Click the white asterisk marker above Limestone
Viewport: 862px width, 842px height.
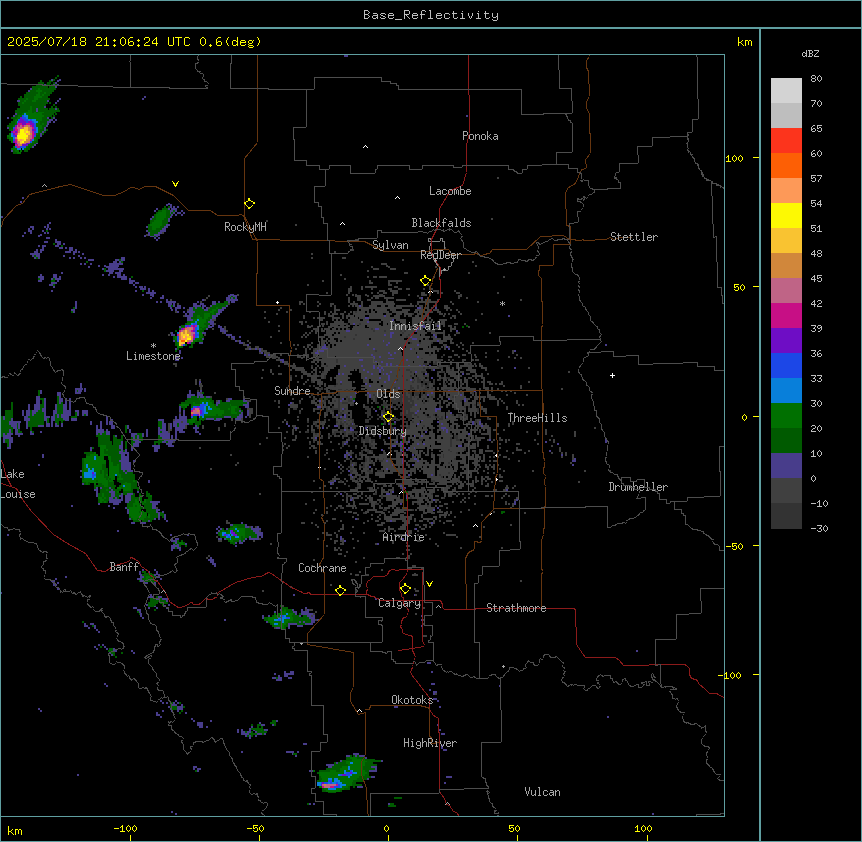click(153, 346)
